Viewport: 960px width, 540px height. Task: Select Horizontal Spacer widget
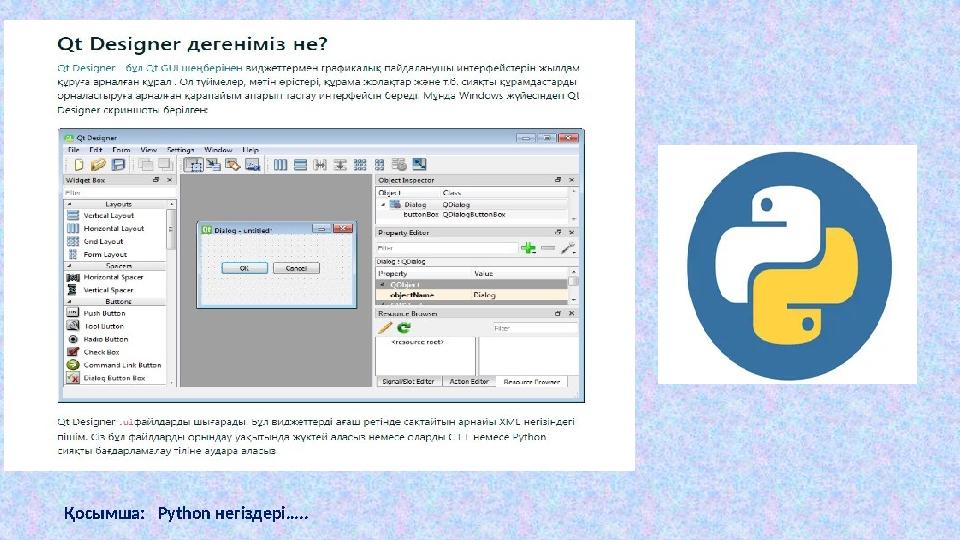tap(105, 277)
